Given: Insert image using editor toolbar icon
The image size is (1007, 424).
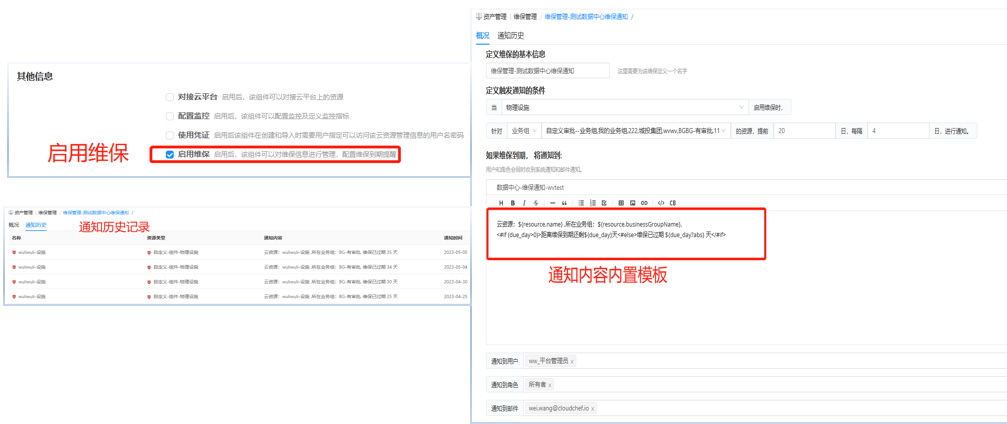Looking at the screenshot, I should tap(633, 202).
